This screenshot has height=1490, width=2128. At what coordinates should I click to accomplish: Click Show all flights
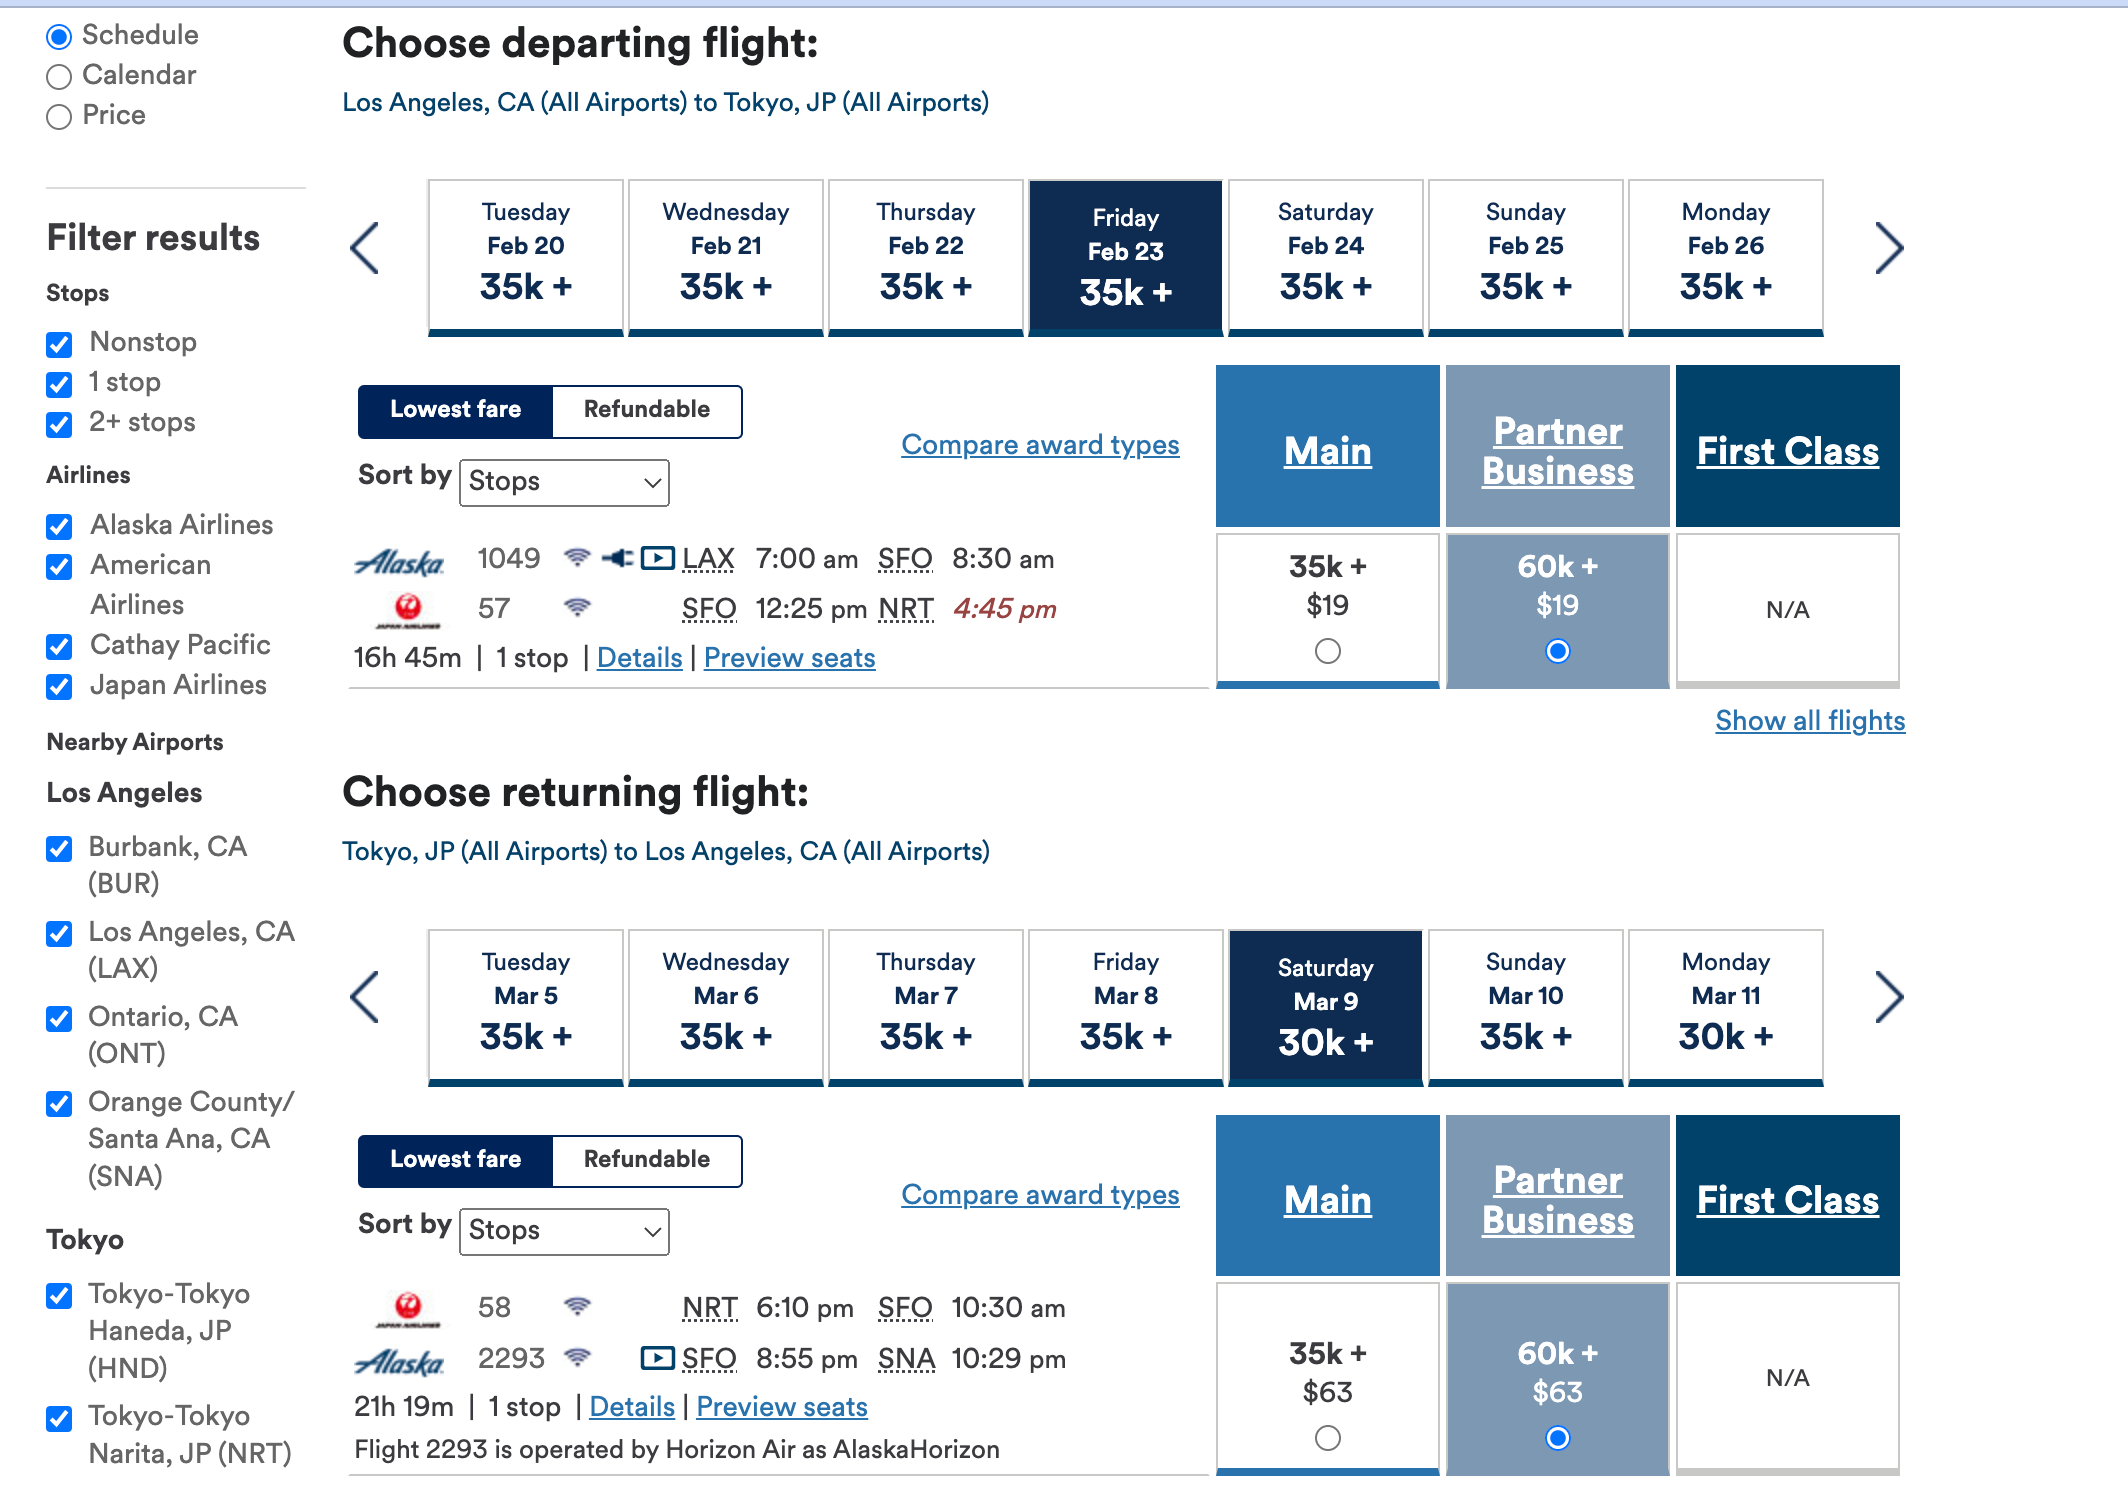(1809, 720)
